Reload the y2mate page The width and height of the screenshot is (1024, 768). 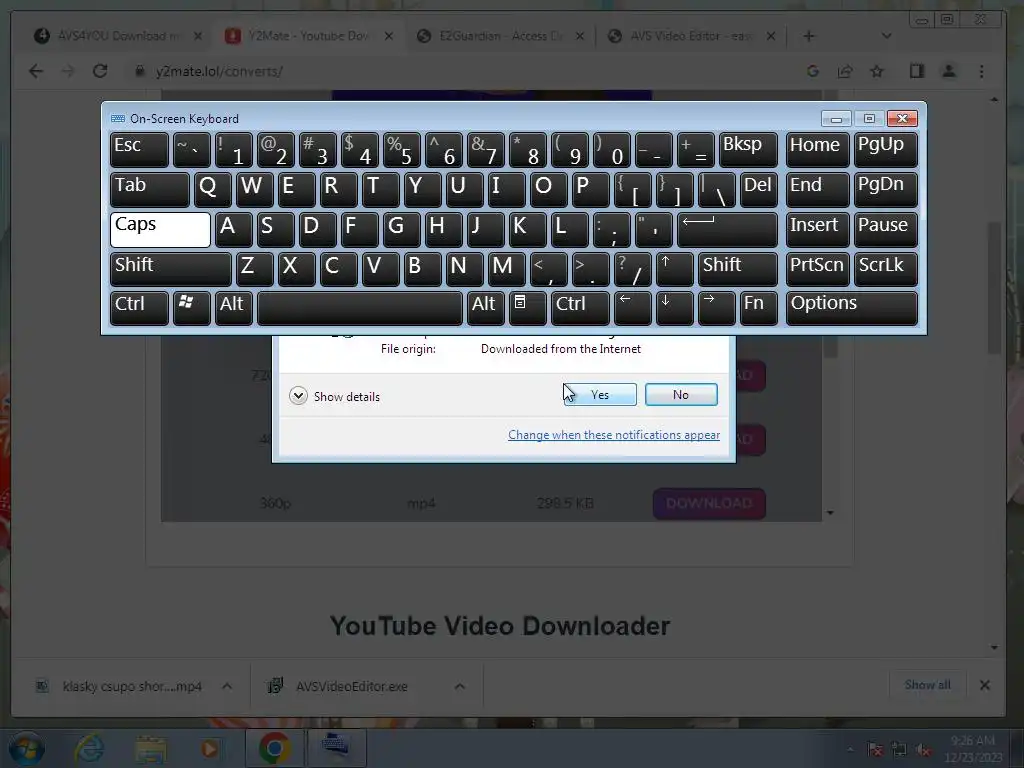point(100,71)
